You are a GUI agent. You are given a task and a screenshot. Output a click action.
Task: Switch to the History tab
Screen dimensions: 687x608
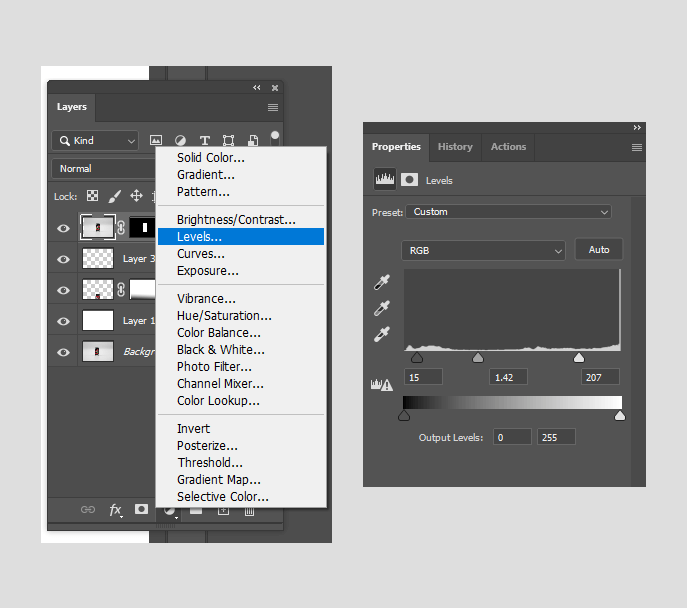455,147
